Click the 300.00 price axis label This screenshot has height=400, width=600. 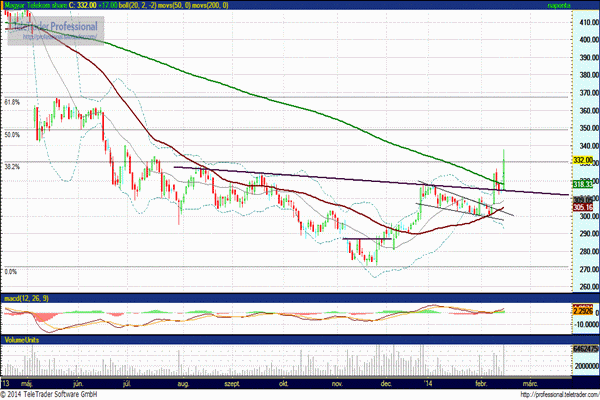coord(589,216)
